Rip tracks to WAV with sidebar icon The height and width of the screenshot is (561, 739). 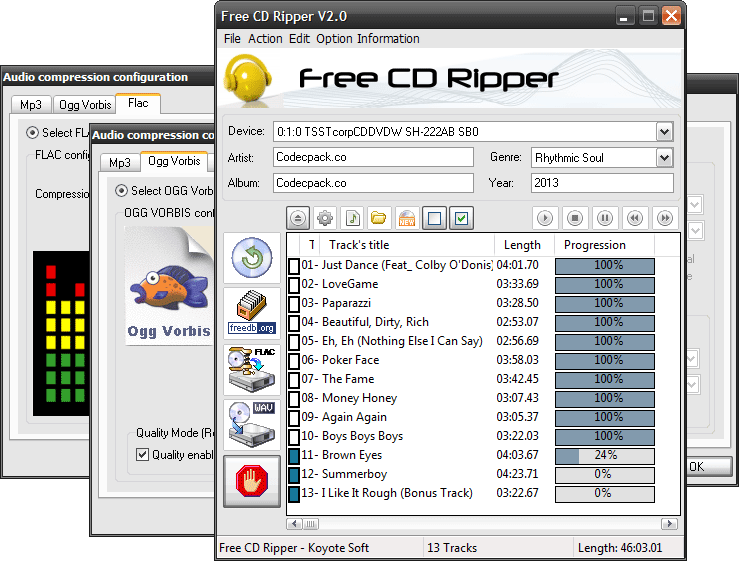(x=252, y=426)
